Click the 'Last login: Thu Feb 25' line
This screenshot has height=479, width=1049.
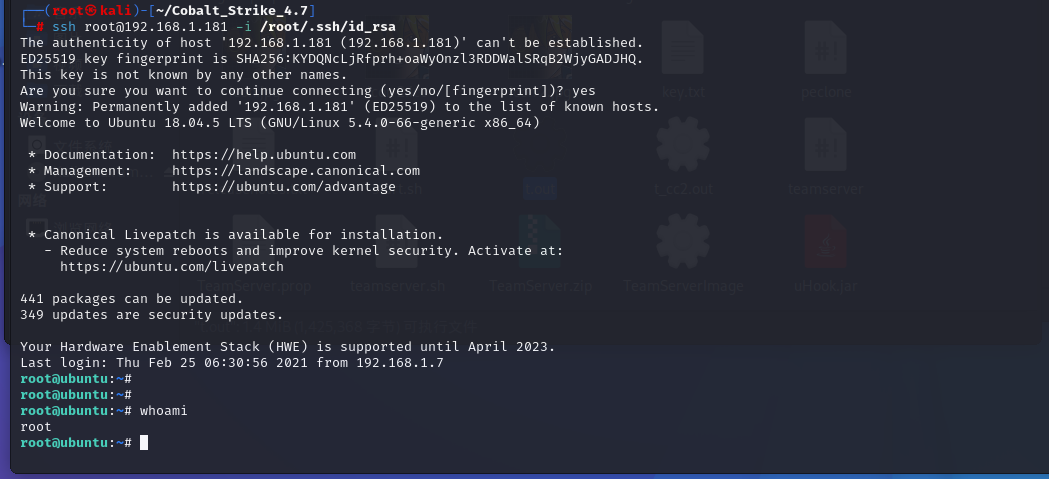pyautogui.click(x=231, y=363)
